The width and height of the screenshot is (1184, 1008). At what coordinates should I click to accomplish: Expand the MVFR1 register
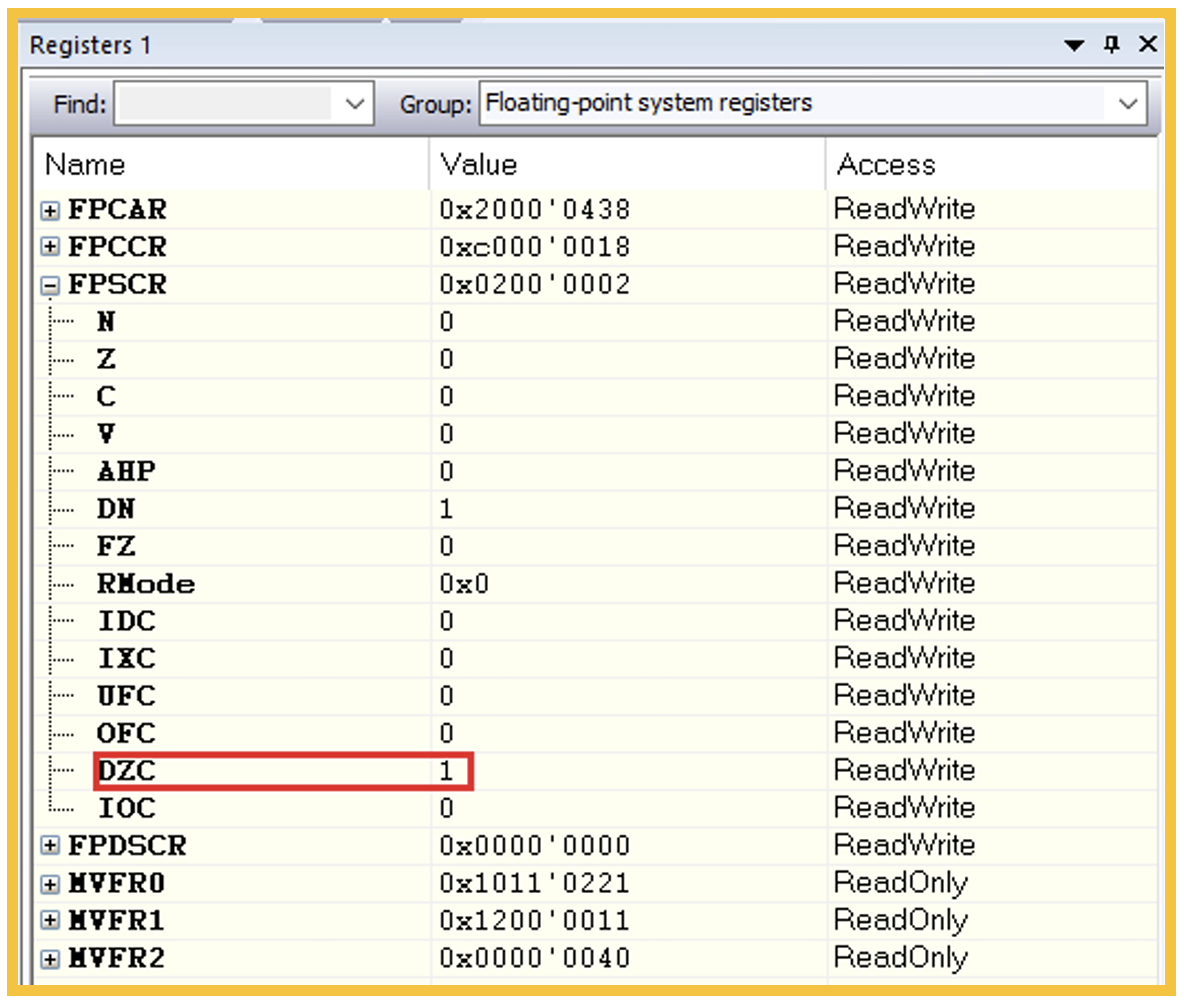tap(50, 920)
